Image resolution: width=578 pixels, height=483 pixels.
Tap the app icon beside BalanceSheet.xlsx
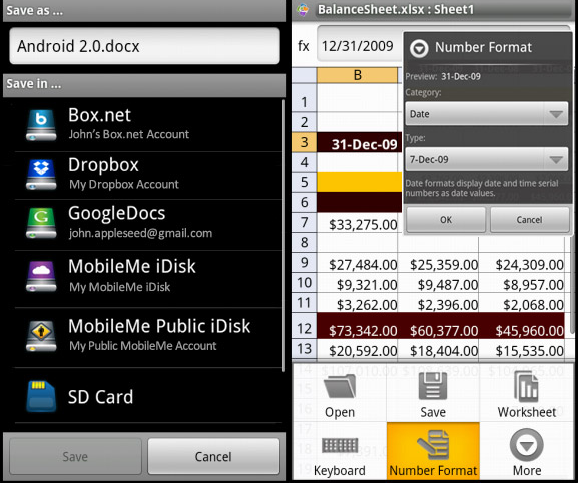pos(303,9)
